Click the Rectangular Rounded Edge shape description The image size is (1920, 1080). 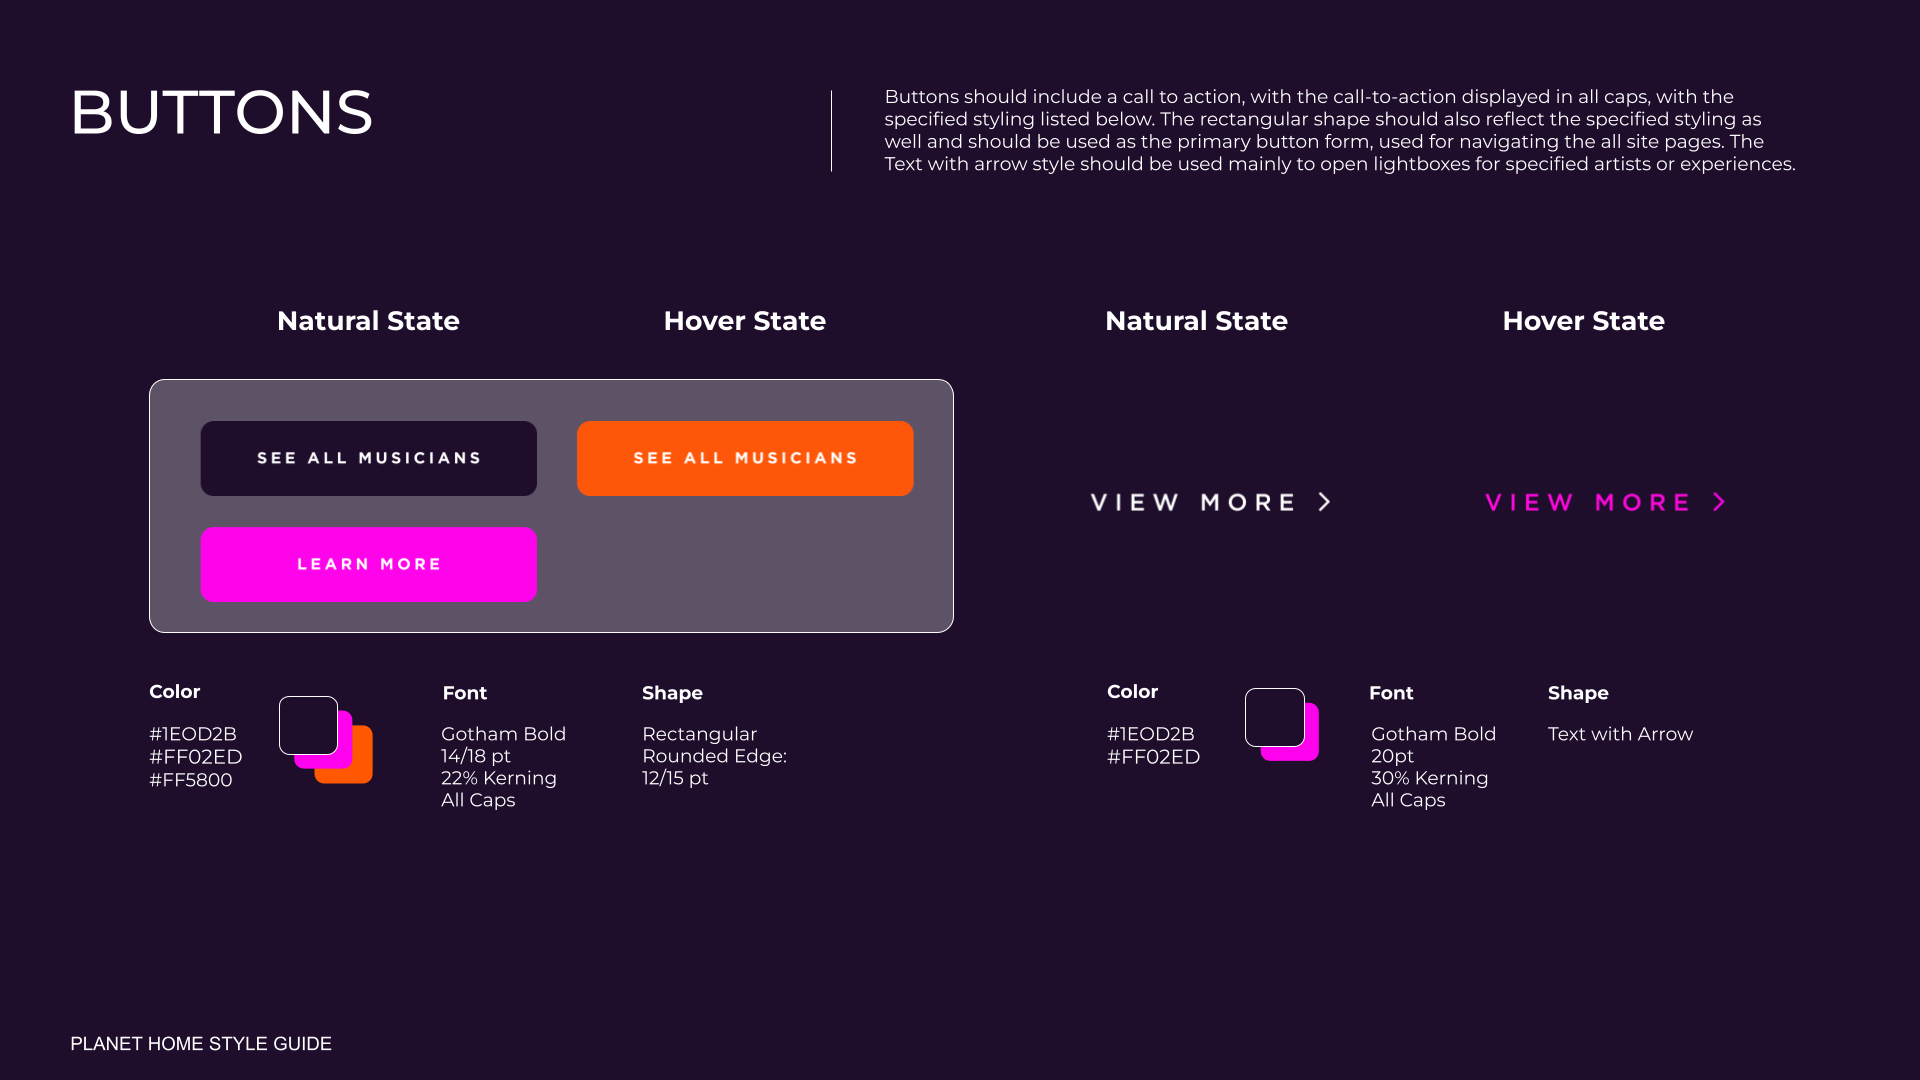(x=714, y=756)
